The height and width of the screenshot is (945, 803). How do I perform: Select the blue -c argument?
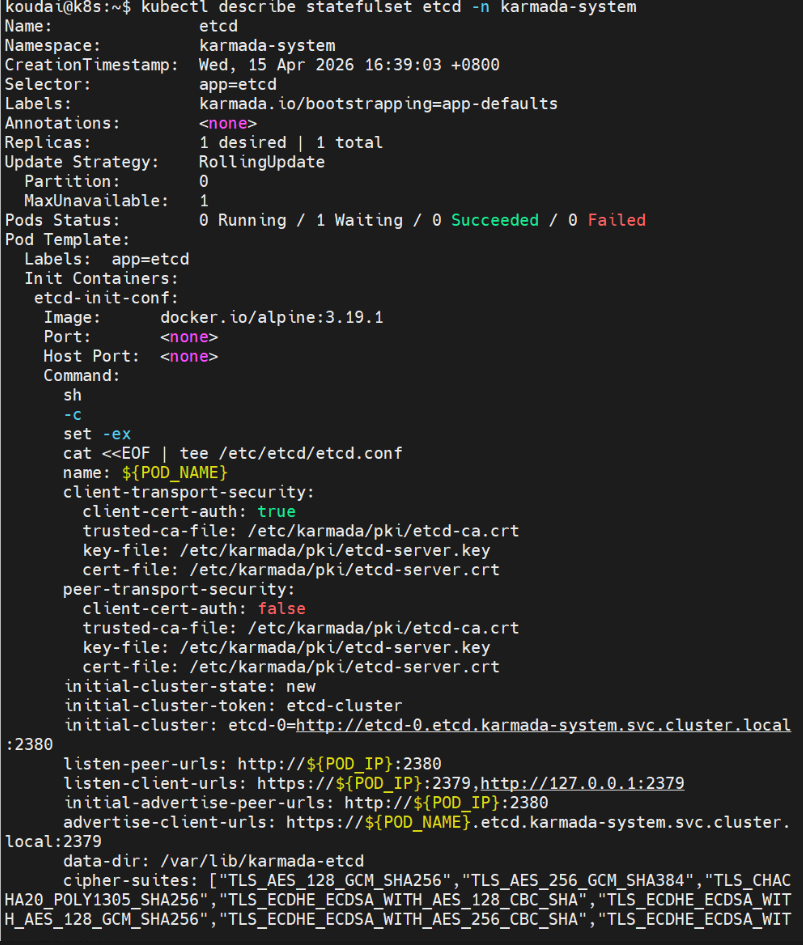(72, 415)
